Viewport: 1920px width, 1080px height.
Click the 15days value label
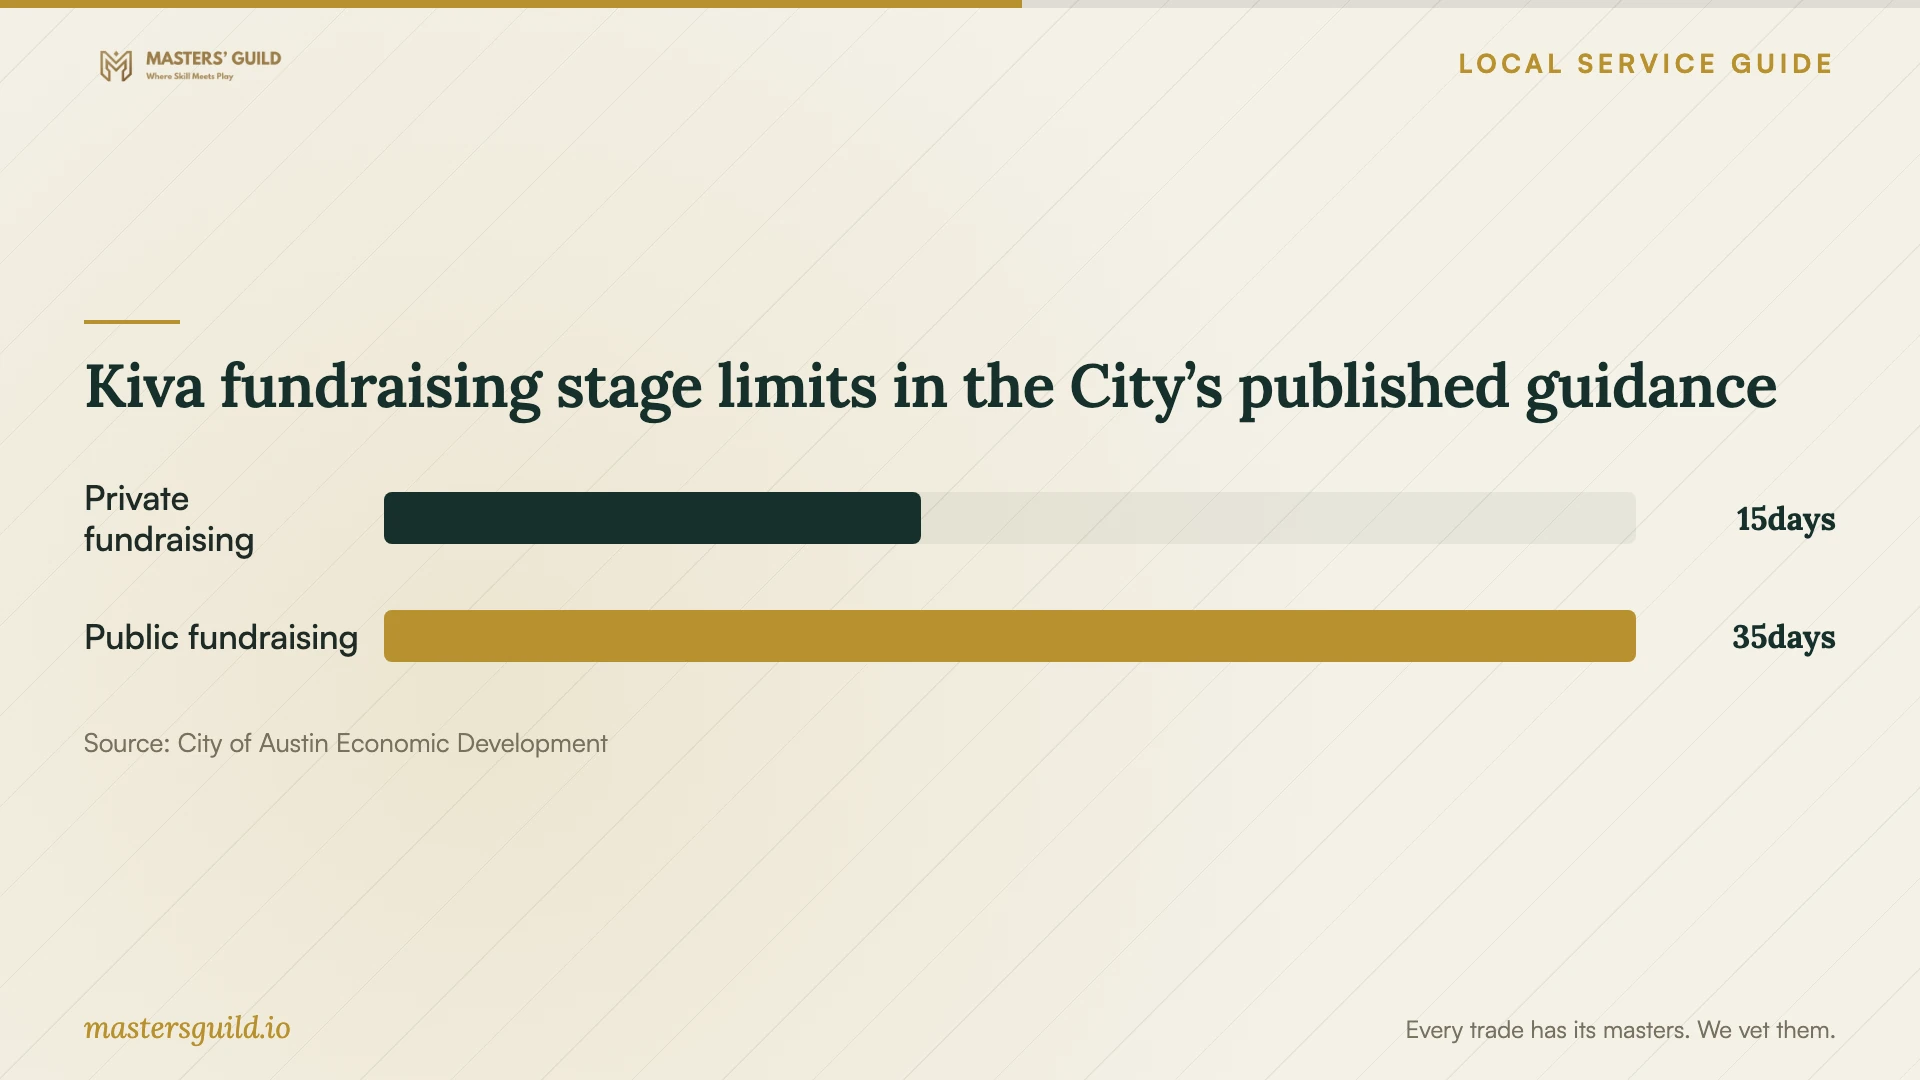[1785, 519]
